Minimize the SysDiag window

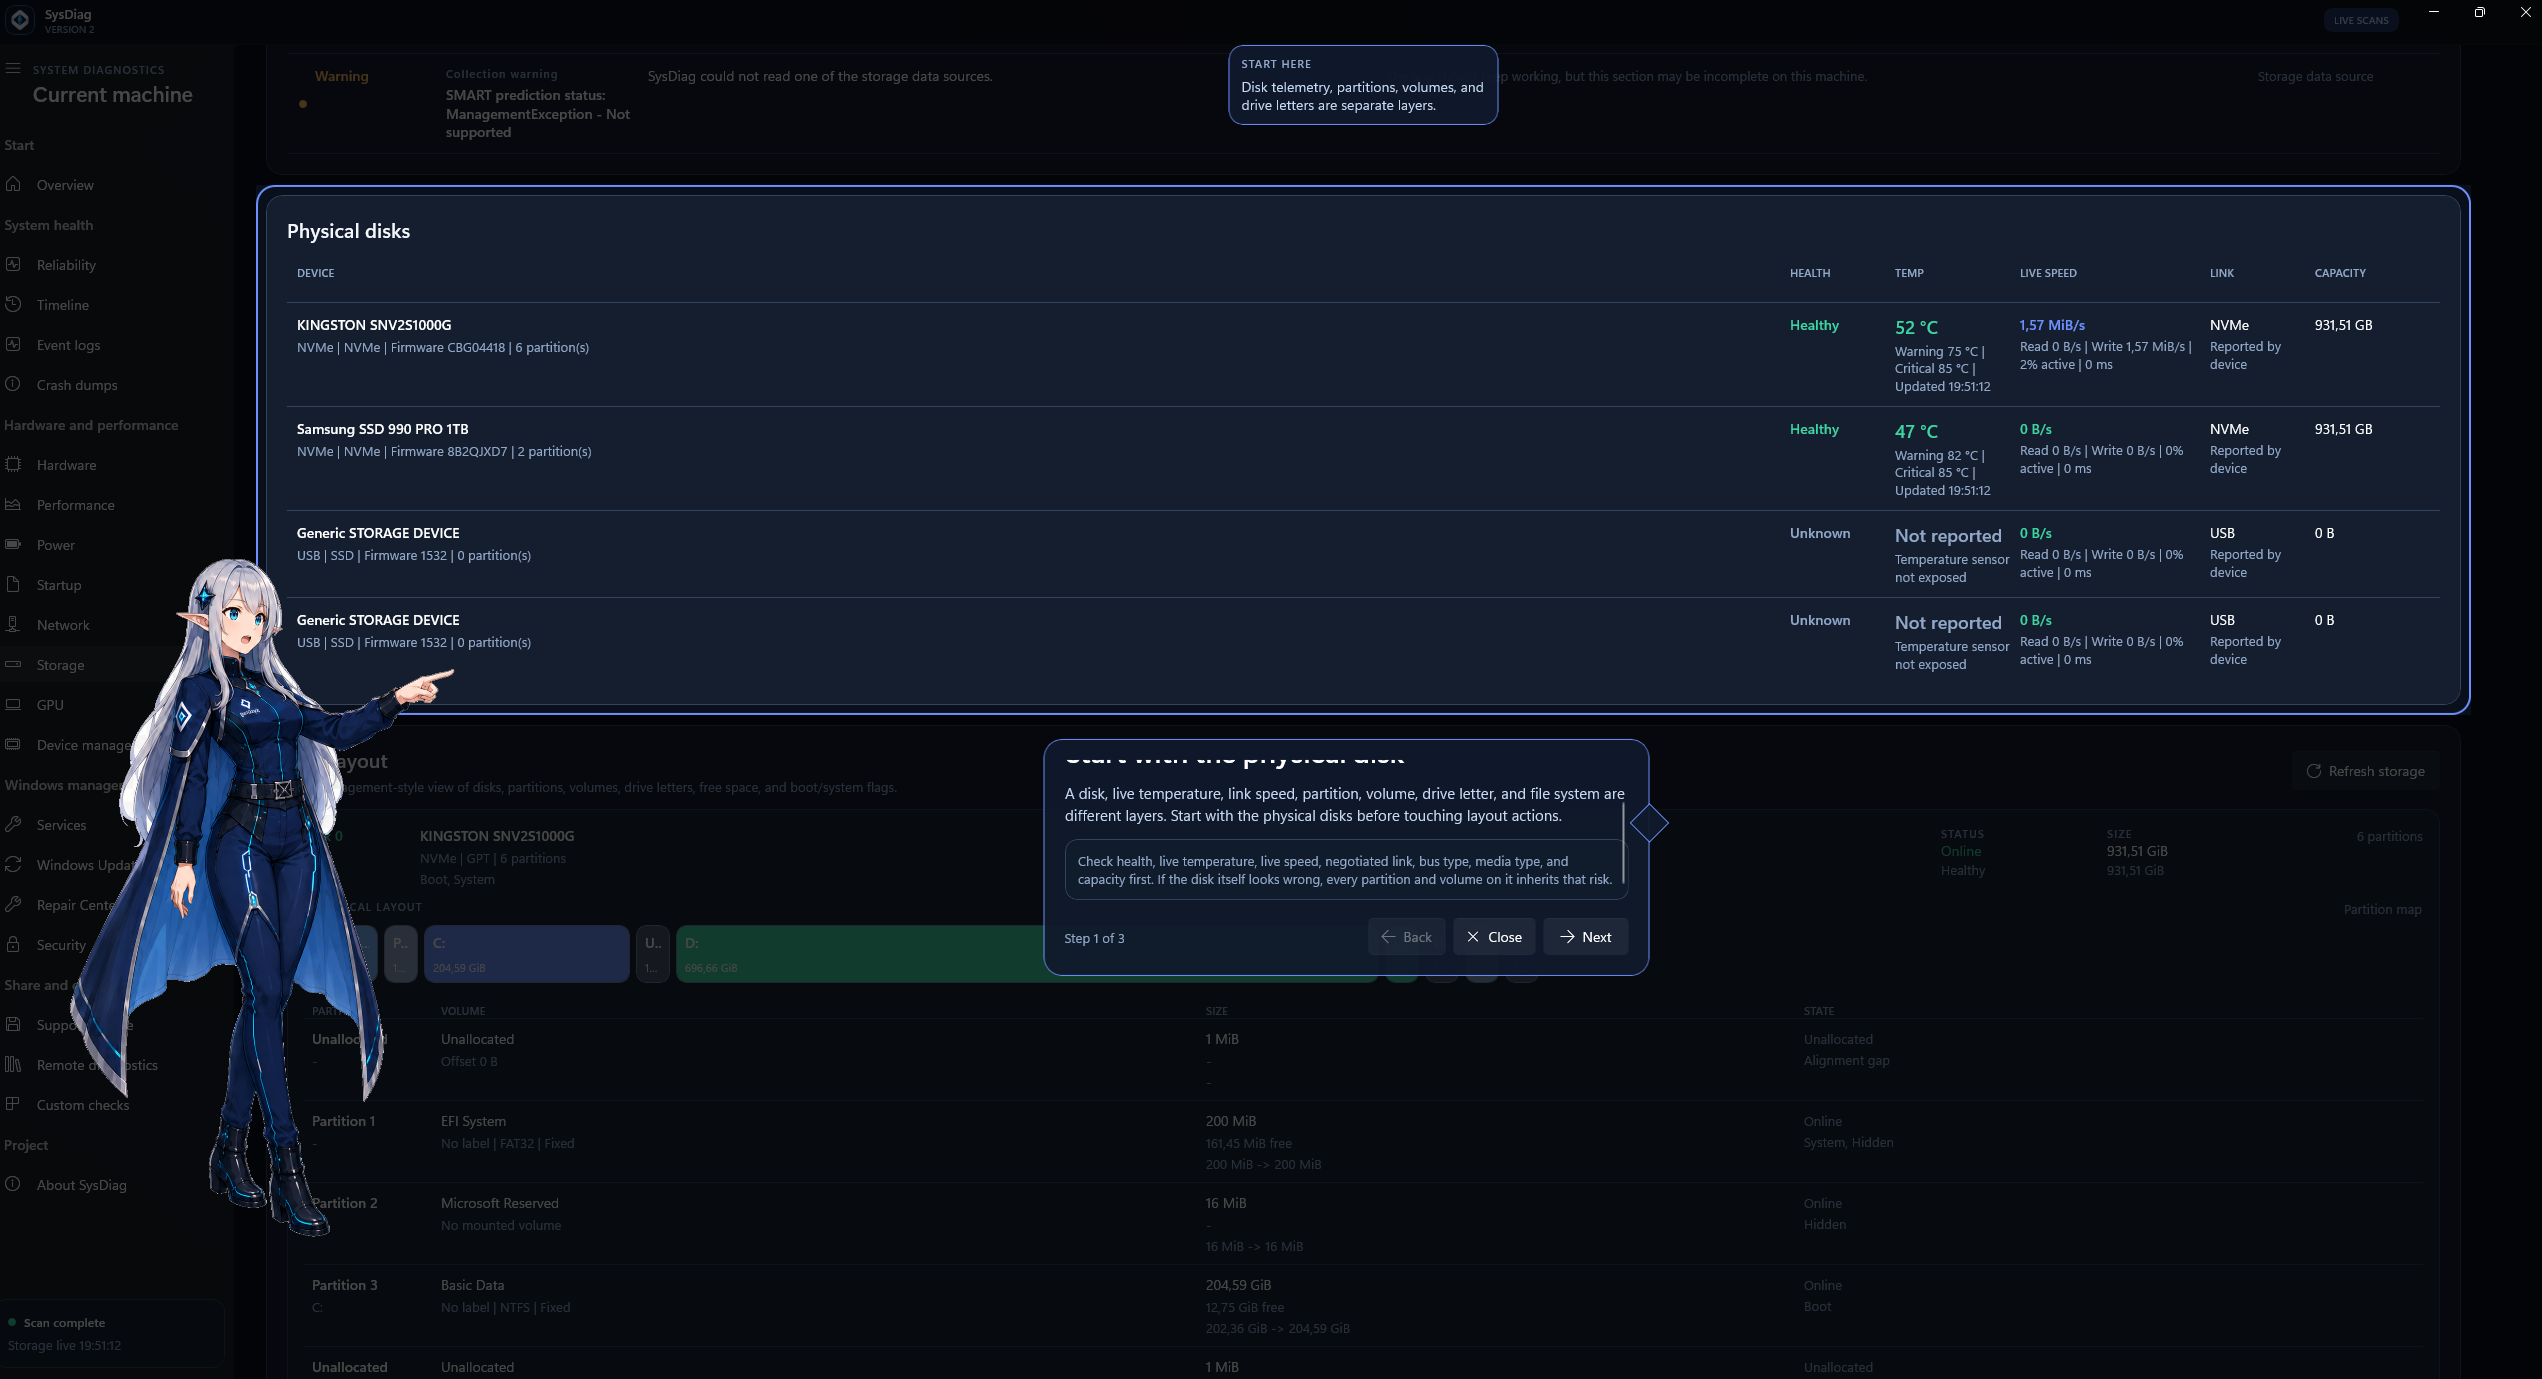[x=2434, y=12]
